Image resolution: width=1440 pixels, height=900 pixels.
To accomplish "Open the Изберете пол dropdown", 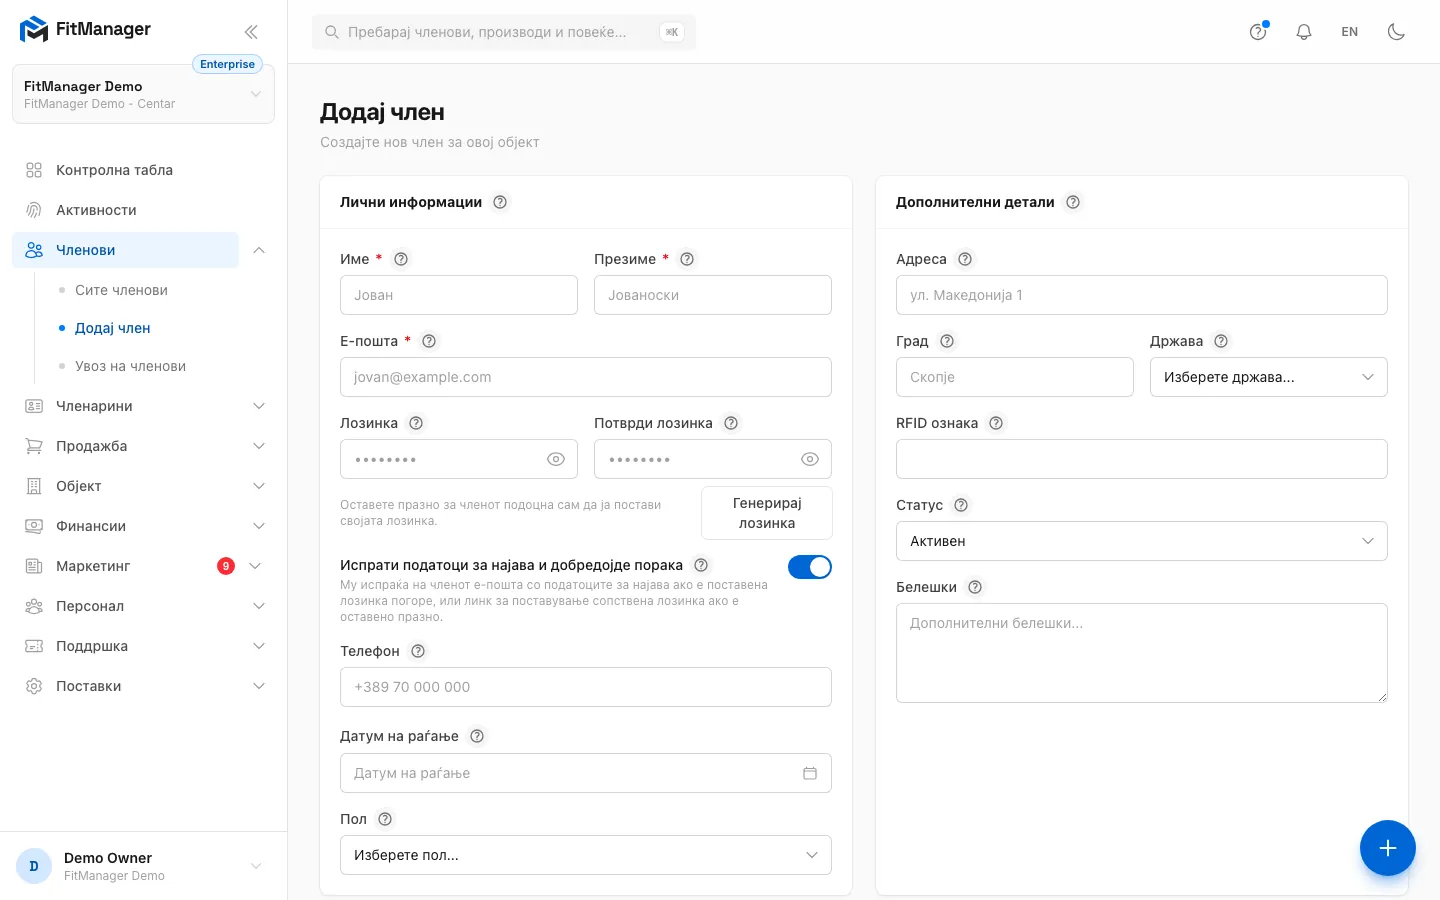I will 586,855.
